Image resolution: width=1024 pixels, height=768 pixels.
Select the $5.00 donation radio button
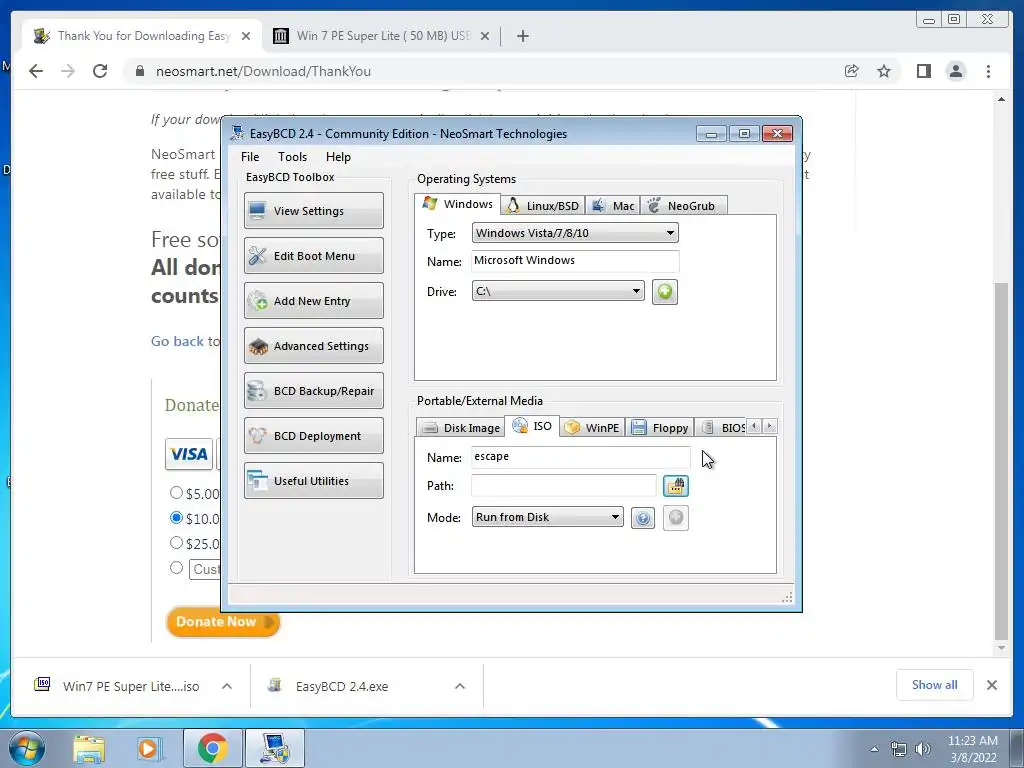coord(176,493)
